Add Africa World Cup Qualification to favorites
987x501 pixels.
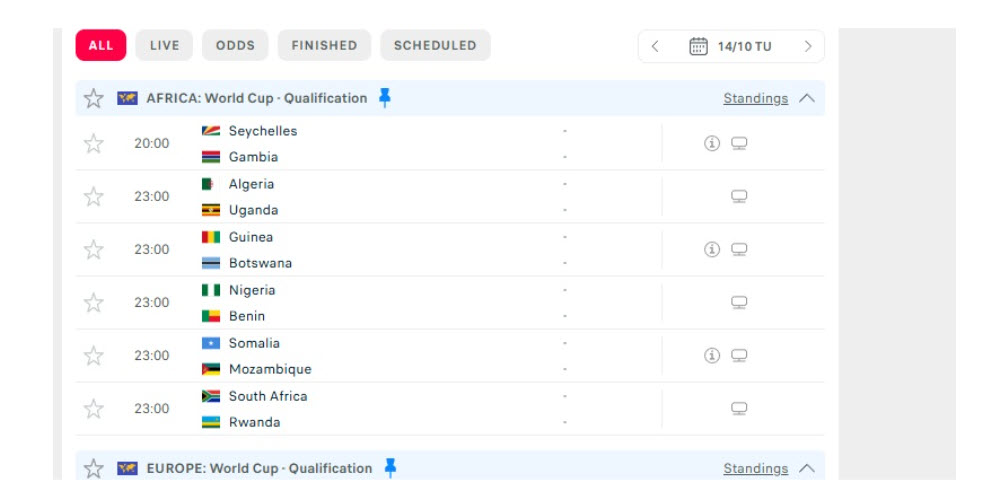(x=94, y=98)
